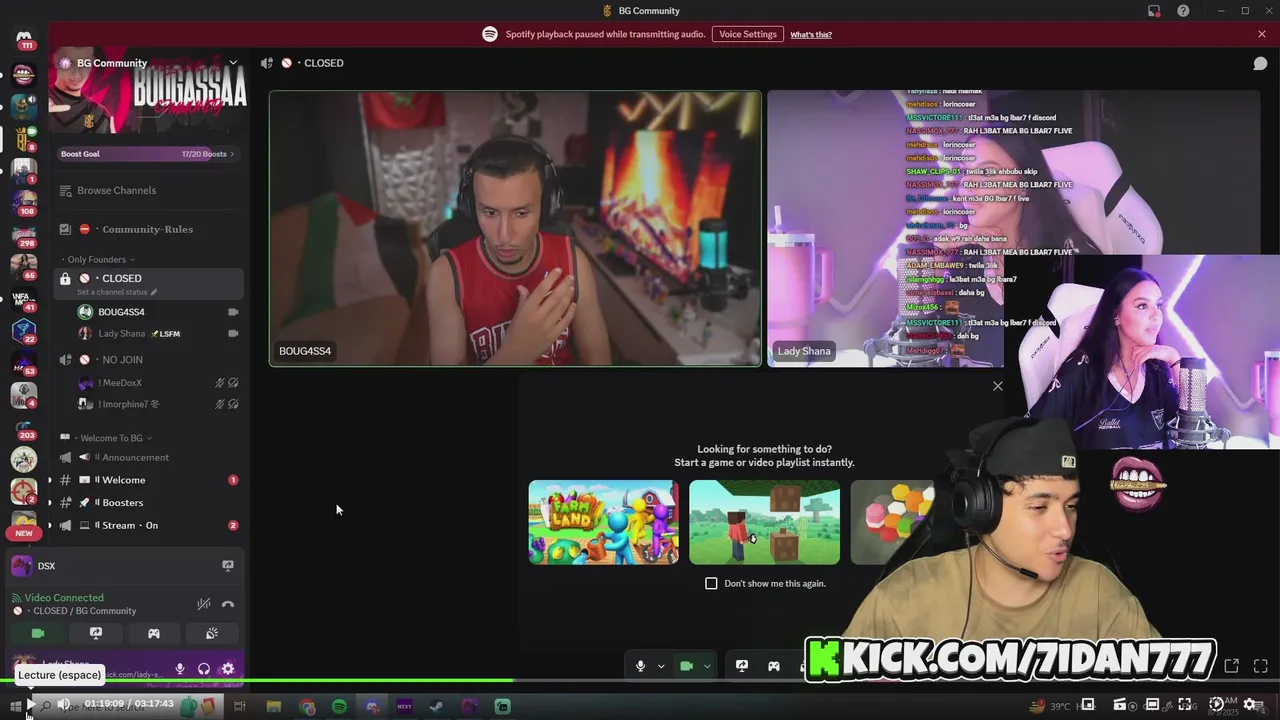Open the soundboard icon in voice panel

click(x=212, y=633)
